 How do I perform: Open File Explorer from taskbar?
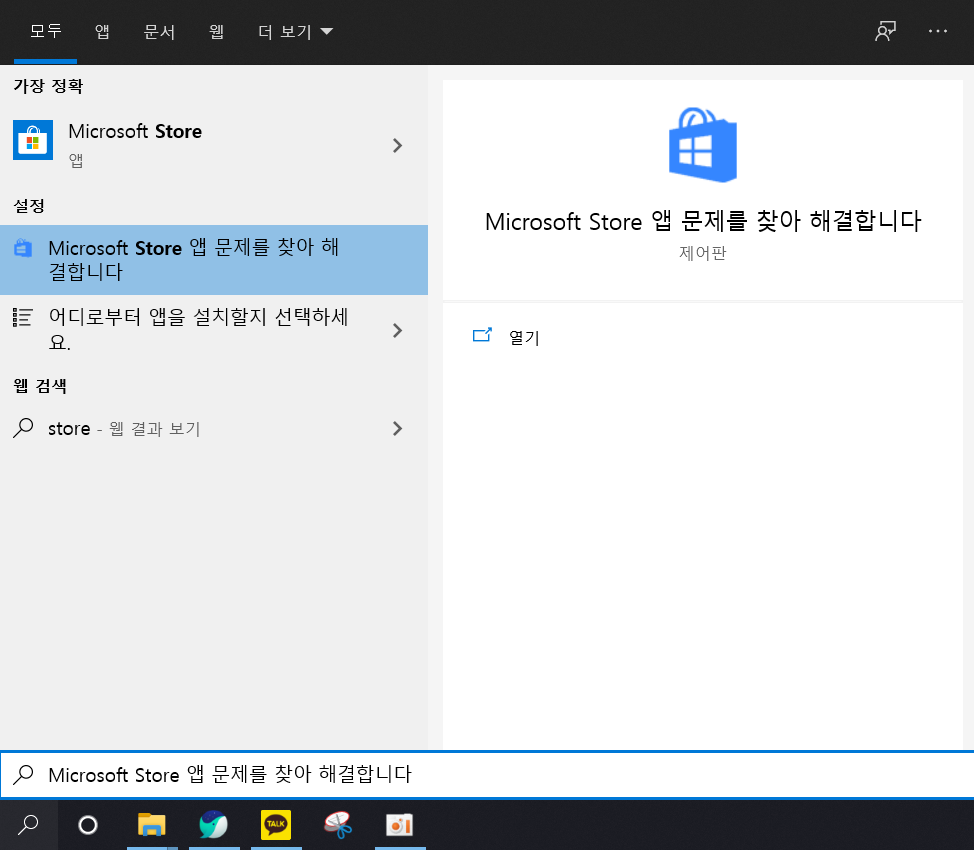[x=152, y=825]
